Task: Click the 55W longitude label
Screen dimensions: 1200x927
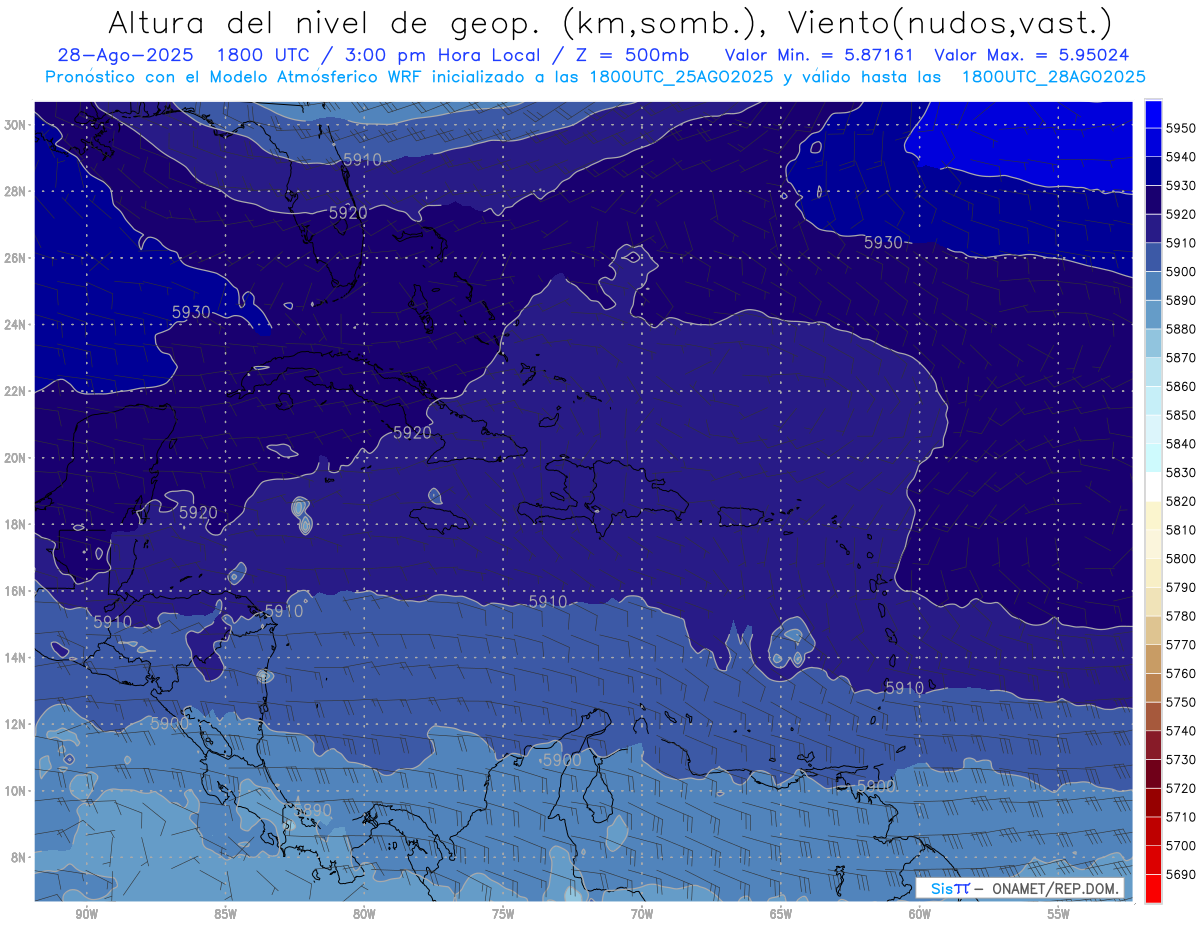Action: pos(1059,914)
